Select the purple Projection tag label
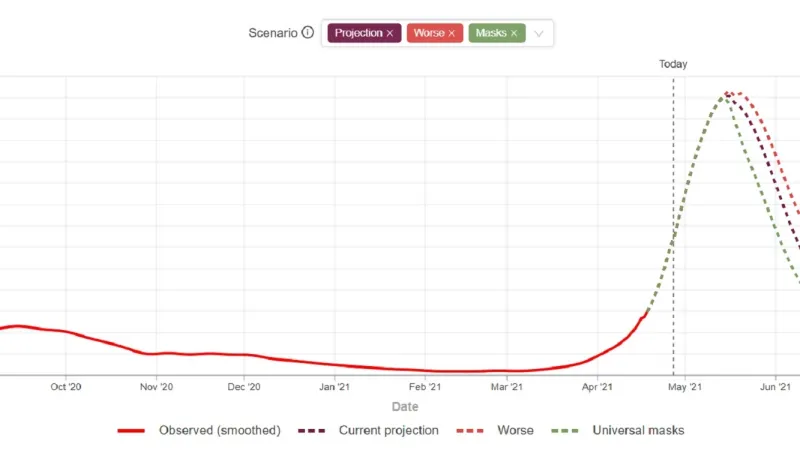 click(x=358, y=33)
